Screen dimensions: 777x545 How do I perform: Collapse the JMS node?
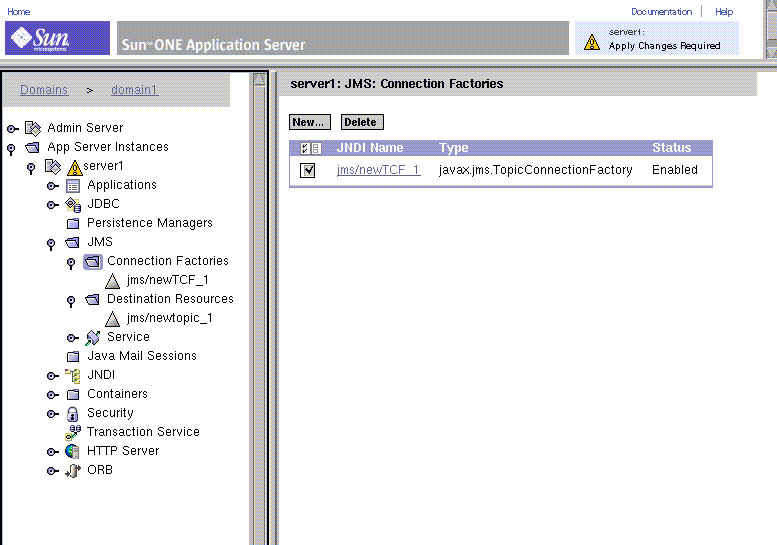pos(51,244)
